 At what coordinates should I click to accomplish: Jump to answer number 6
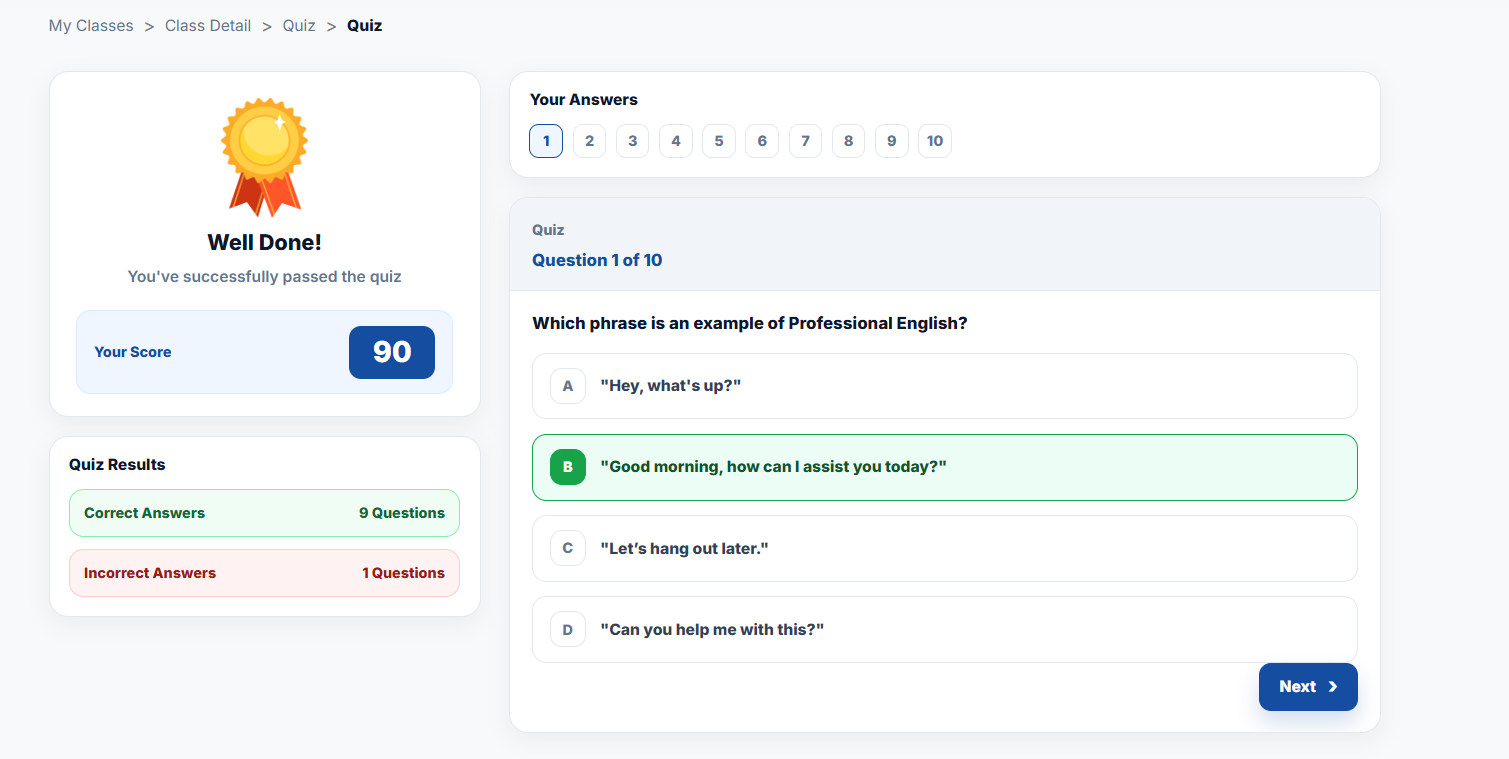point(762,141)
